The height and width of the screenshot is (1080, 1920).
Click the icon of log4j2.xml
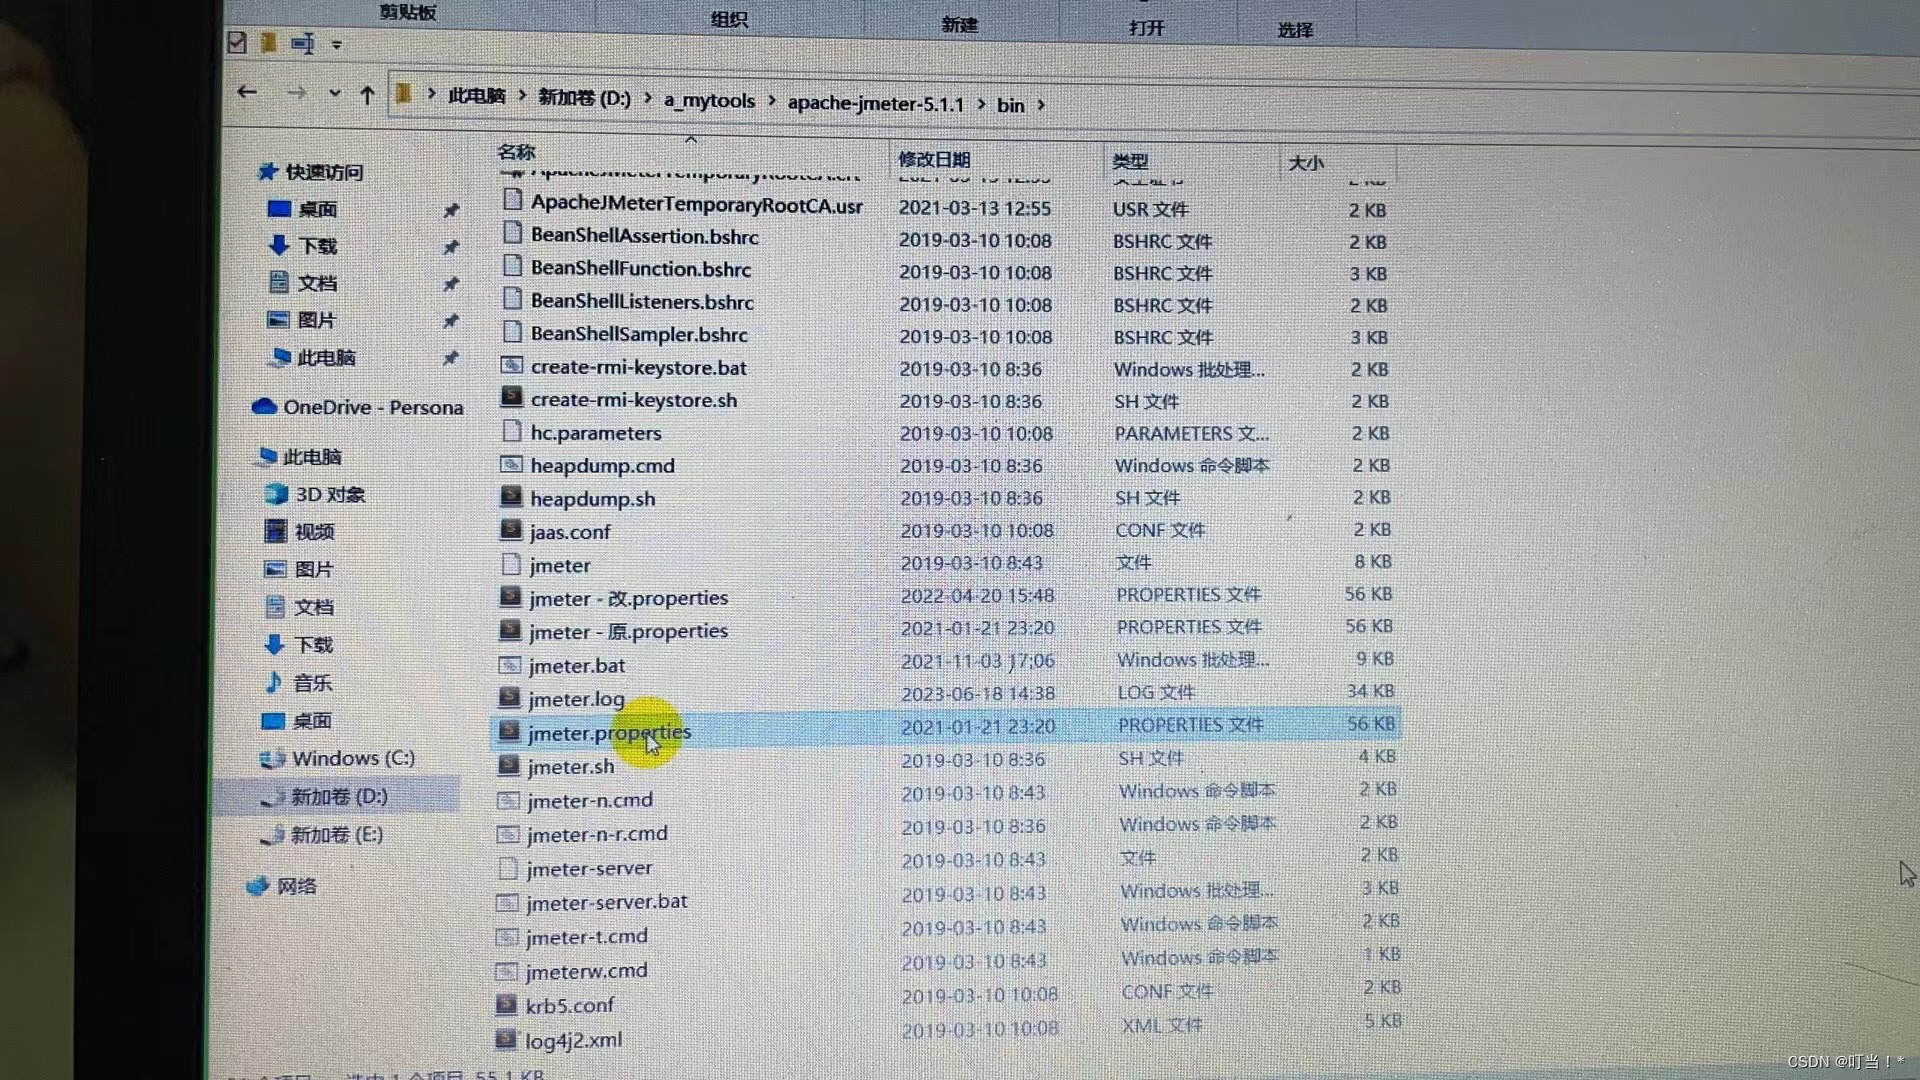pyautogui.click(x=507, y=1039)
